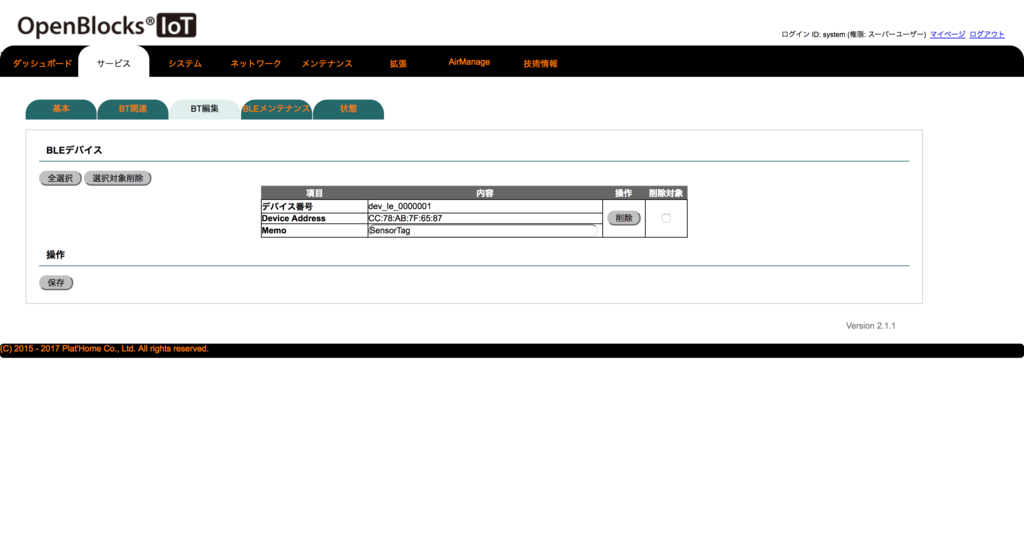Go to the システム tab
Screen dimensions: 1024x540
pyautogui.click(x=185, y=63)
